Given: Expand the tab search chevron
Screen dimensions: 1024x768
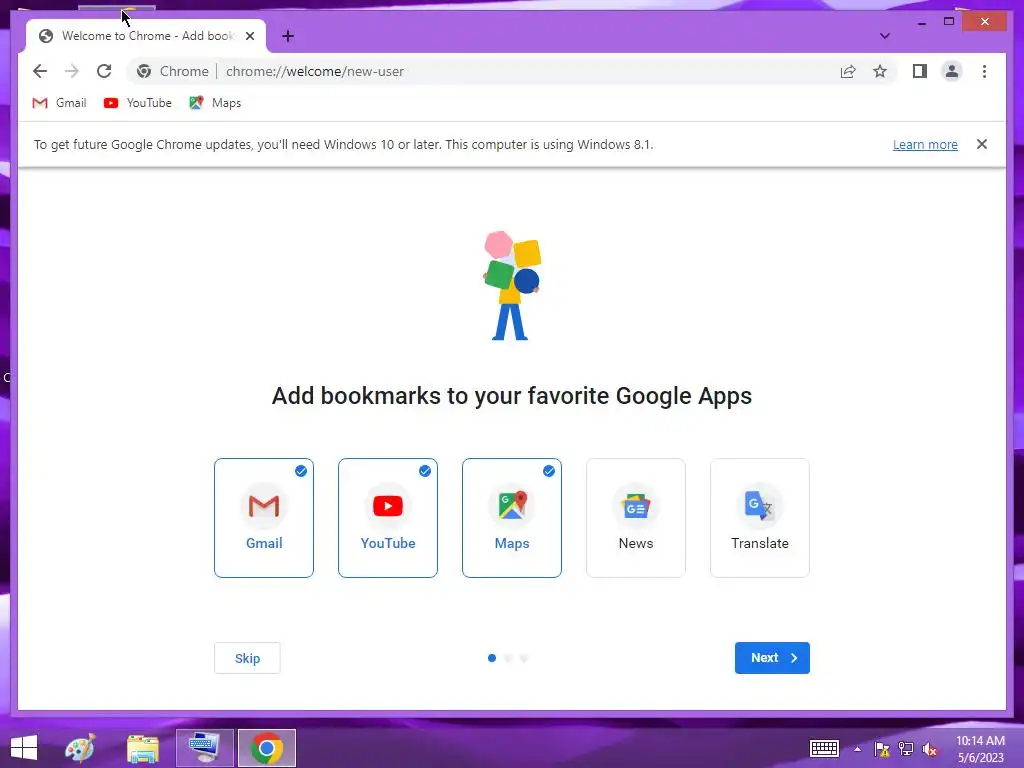Looking at the screenshot, I should 884,36.
